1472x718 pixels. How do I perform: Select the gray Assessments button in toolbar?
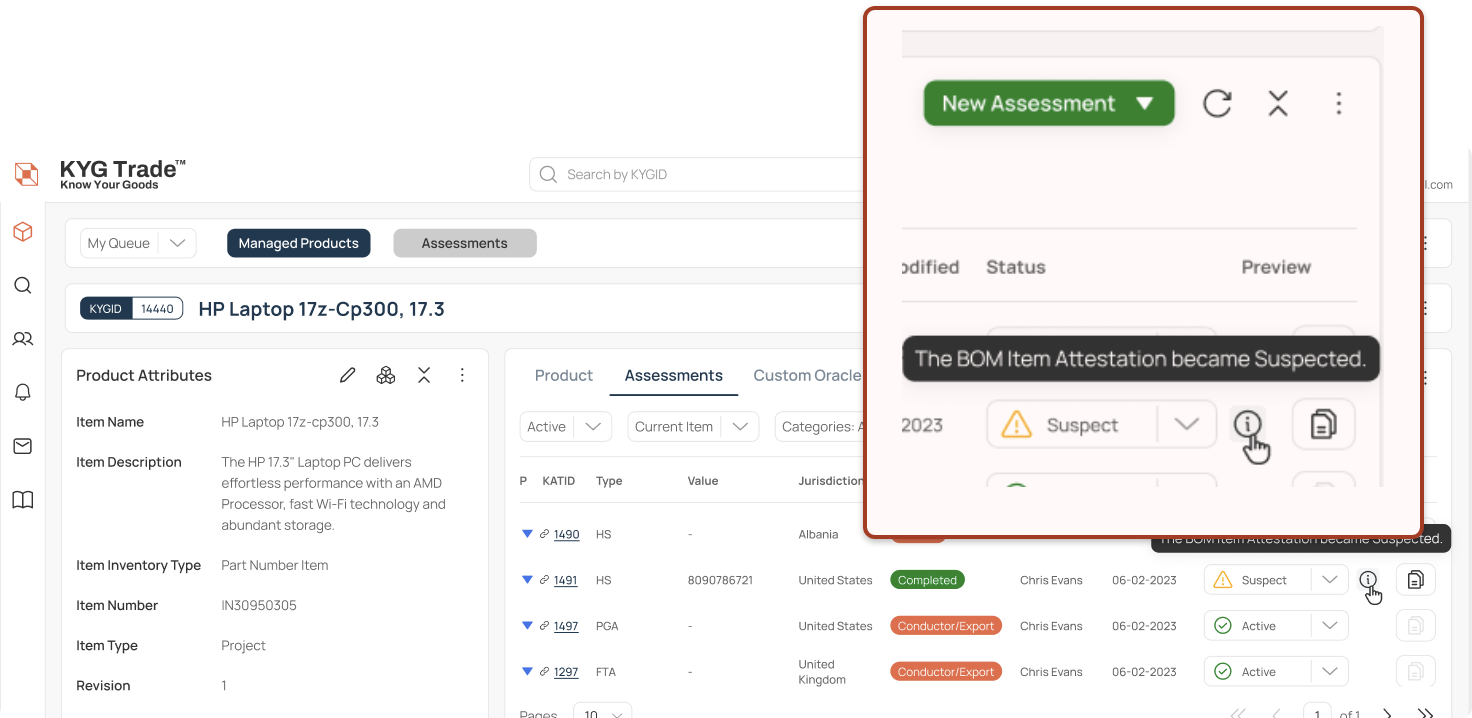[x=465, y=243]
